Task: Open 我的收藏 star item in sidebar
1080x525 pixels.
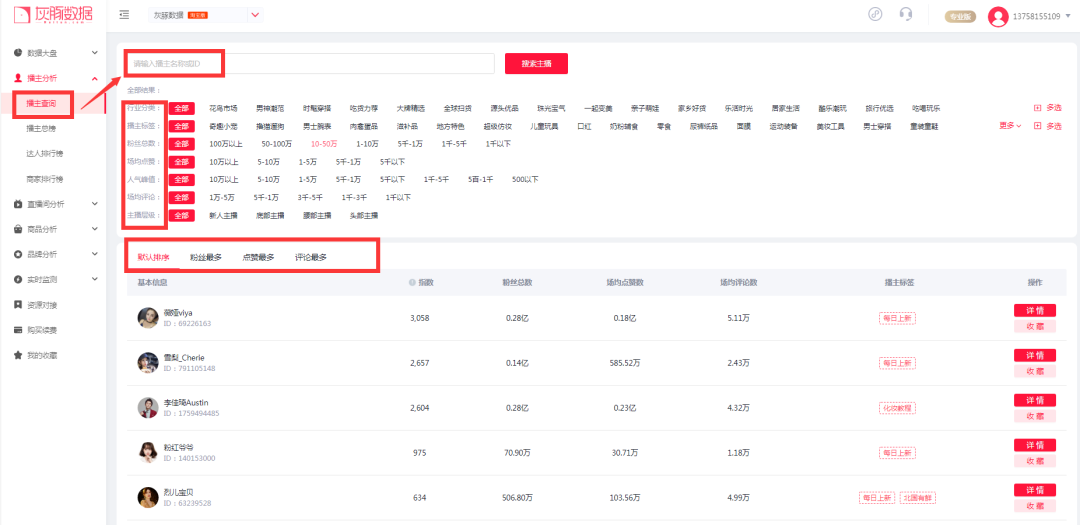Action: pos(42,355)
